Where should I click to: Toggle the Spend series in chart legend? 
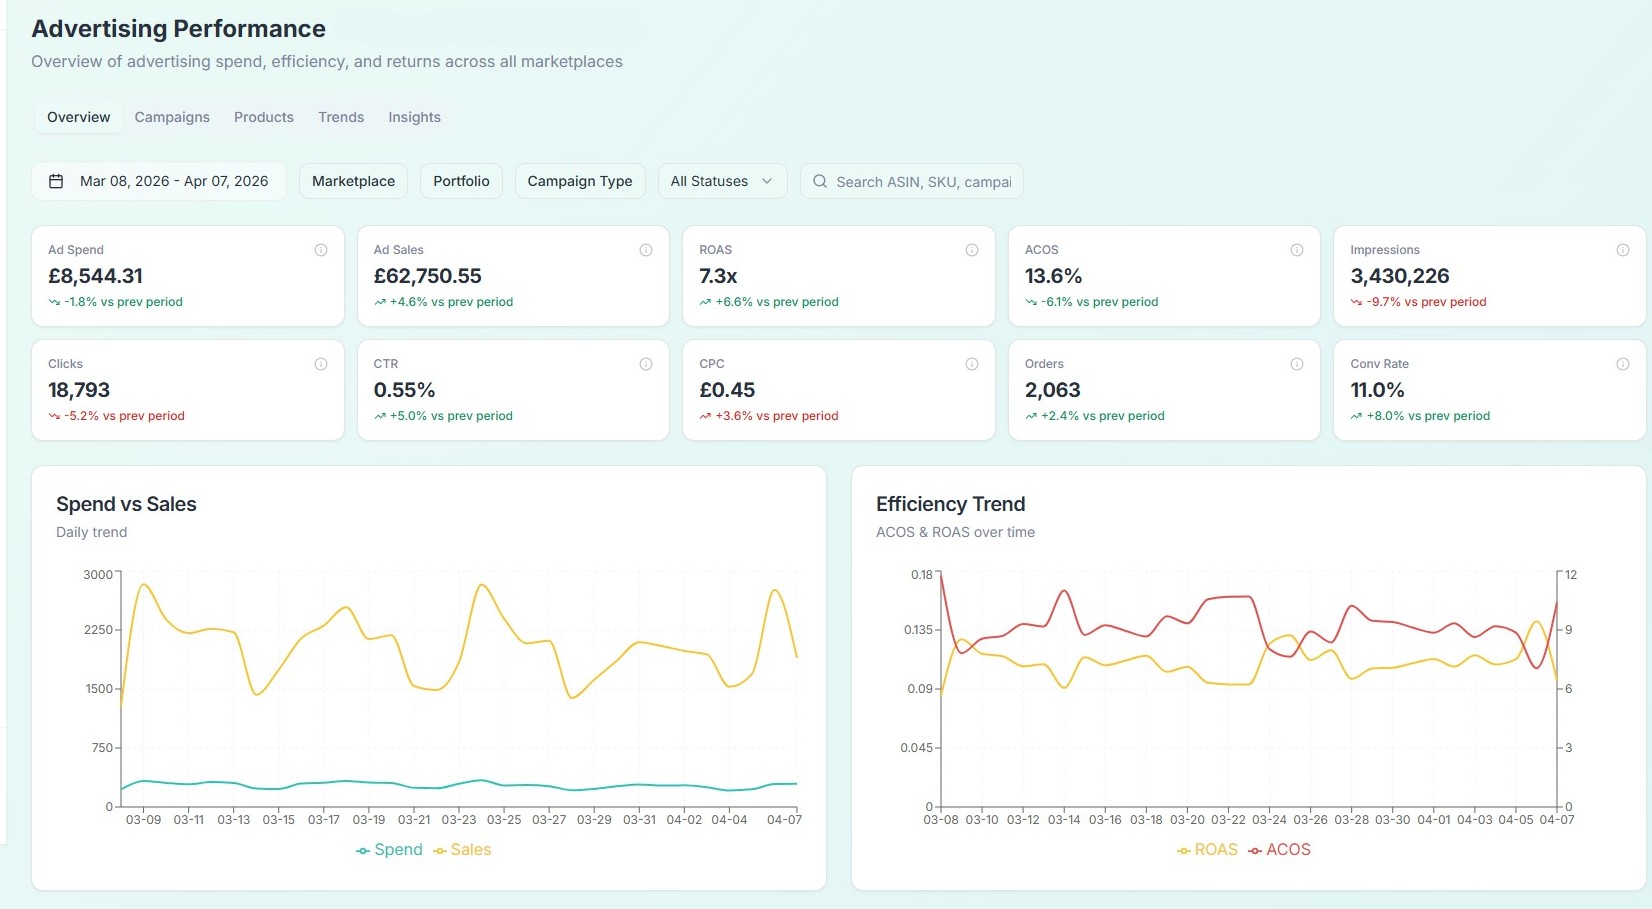(389, 850)
